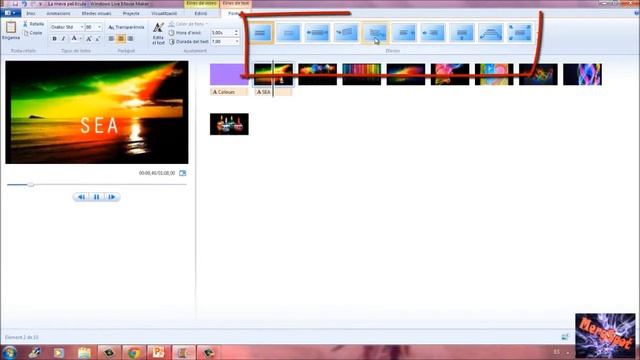Click the start time spinner arrows

tap(236, 33)
